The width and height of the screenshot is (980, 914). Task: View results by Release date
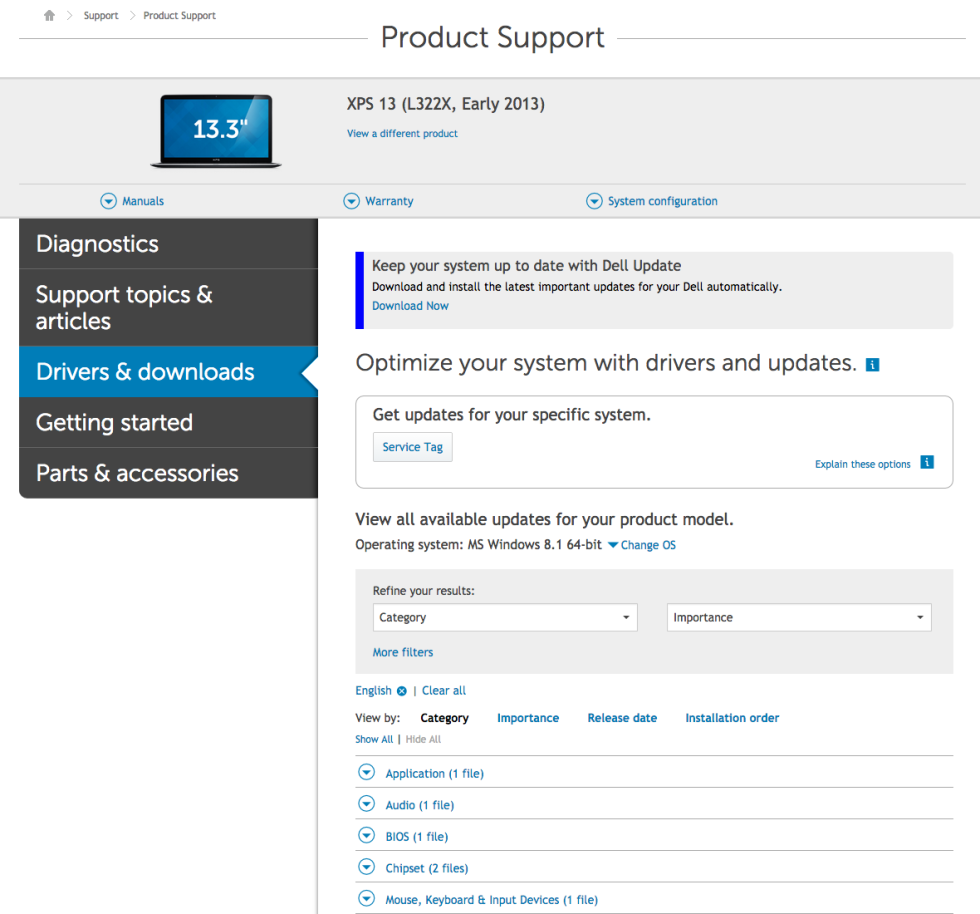click(x=622, y=718)
